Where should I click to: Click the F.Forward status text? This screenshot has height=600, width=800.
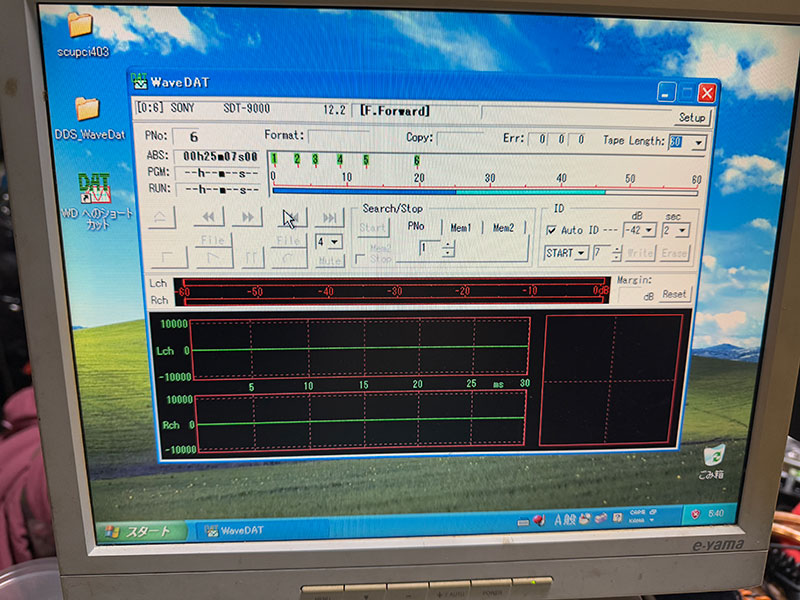(x=394, y=111)
